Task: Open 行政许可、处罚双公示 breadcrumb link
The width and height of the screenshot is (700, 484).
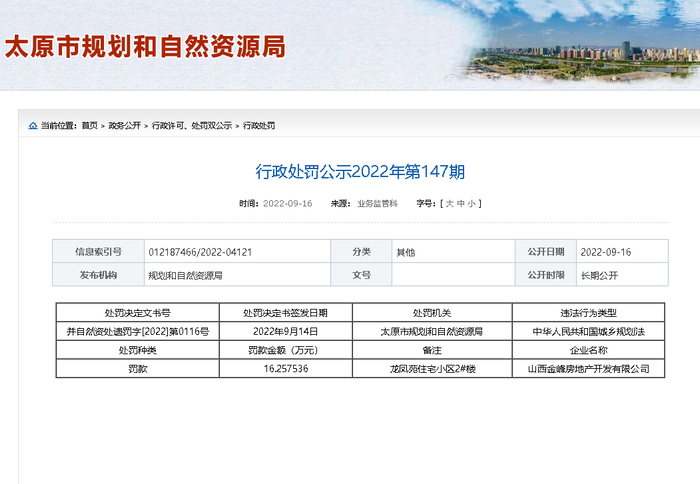Action: coord(192,126)
